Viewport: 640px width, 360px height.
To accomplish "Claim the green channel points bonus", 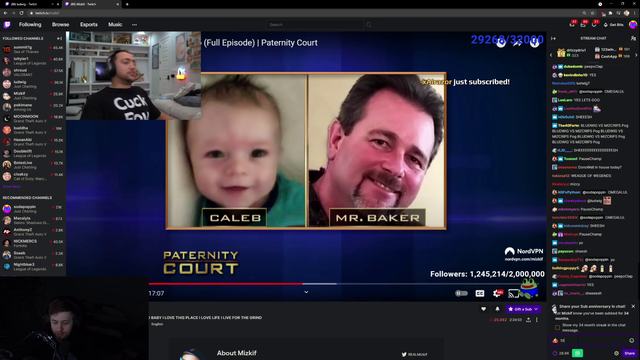I will point(577,353).
